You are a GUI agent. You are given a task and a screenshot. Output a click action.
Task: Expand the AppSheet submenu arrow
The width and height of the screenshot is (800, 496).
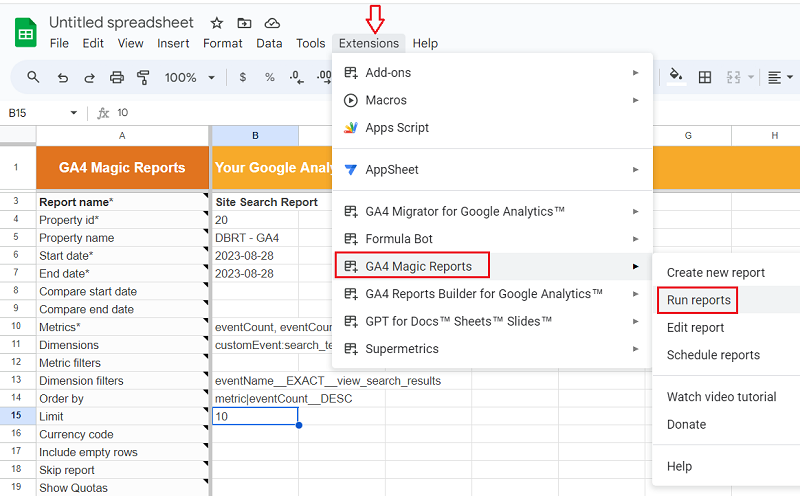[x=636, y=169]
